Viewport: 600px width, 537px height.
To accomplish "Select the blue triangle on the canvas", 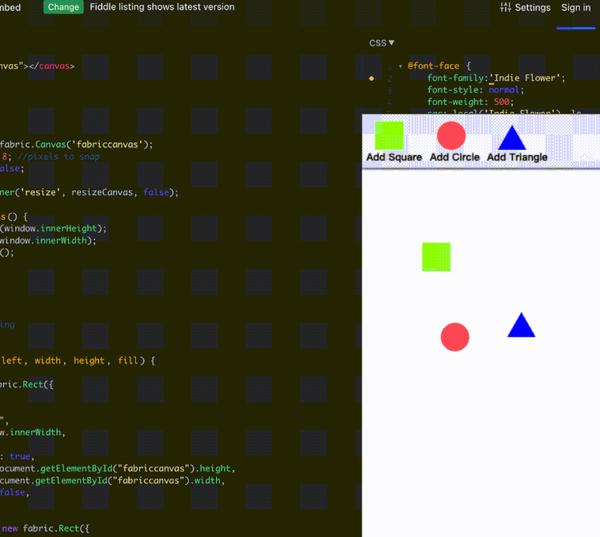I will [521, 326].
